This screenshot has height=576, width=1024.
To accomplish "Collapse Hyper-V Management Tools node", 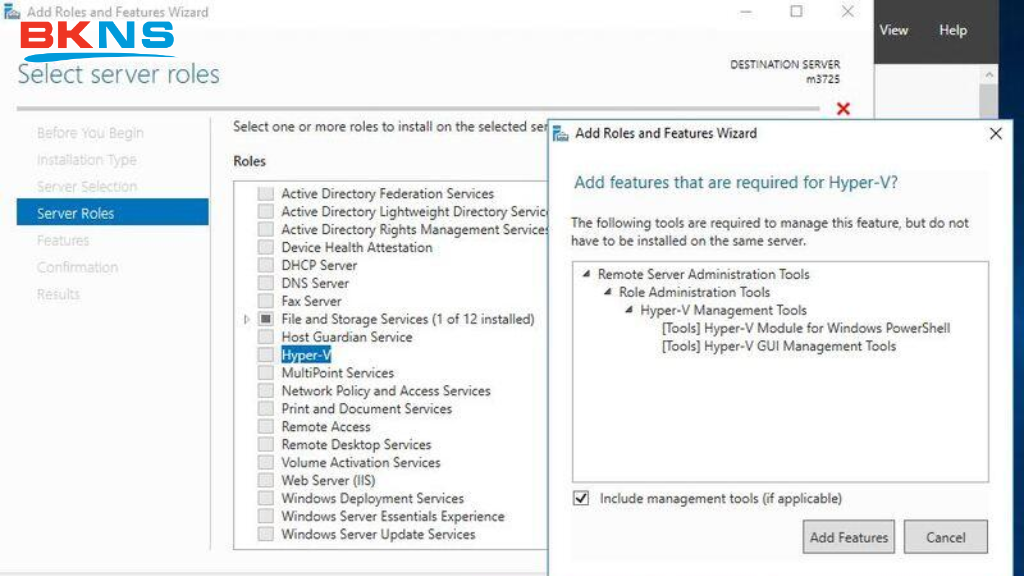I will (x=629, y=310).
